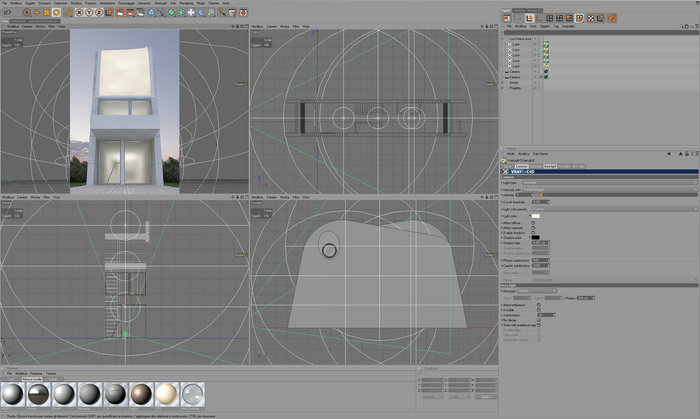Select the Scale tool
This screenshot has height=419, width=700.
point(46,12)
